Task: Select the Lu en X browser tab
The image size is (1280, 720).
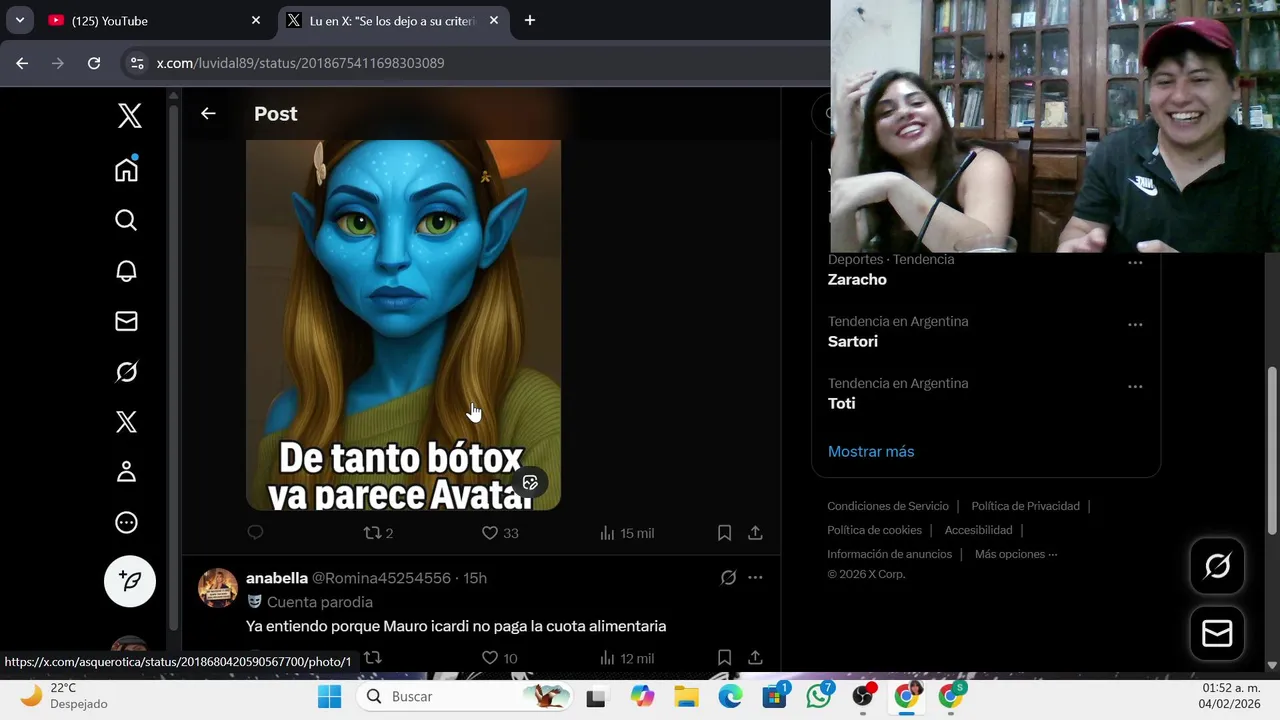Action: pyautogui.click(x=393, y=20)
